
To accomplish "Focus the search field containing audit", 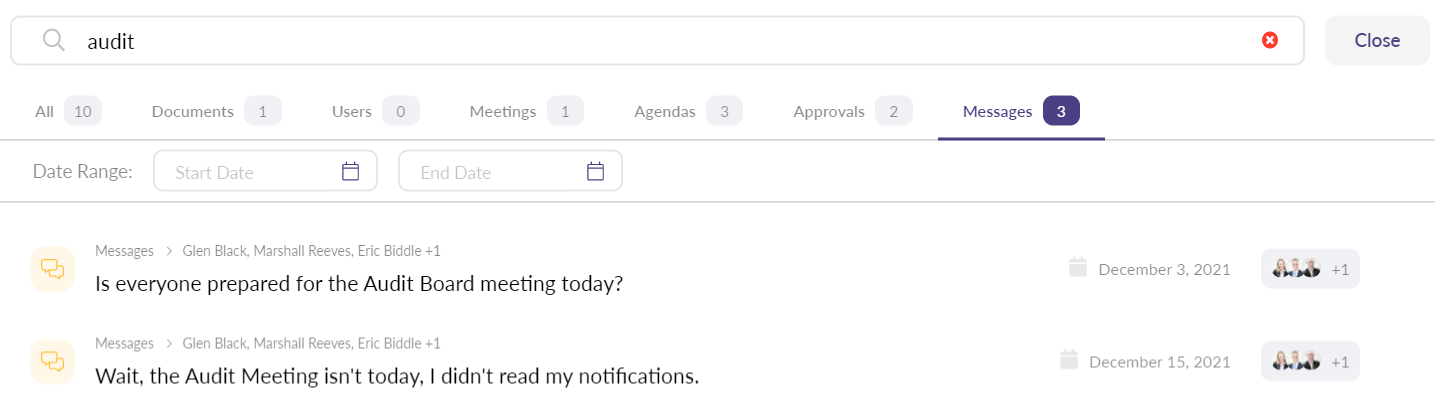I will coord(657,40).
